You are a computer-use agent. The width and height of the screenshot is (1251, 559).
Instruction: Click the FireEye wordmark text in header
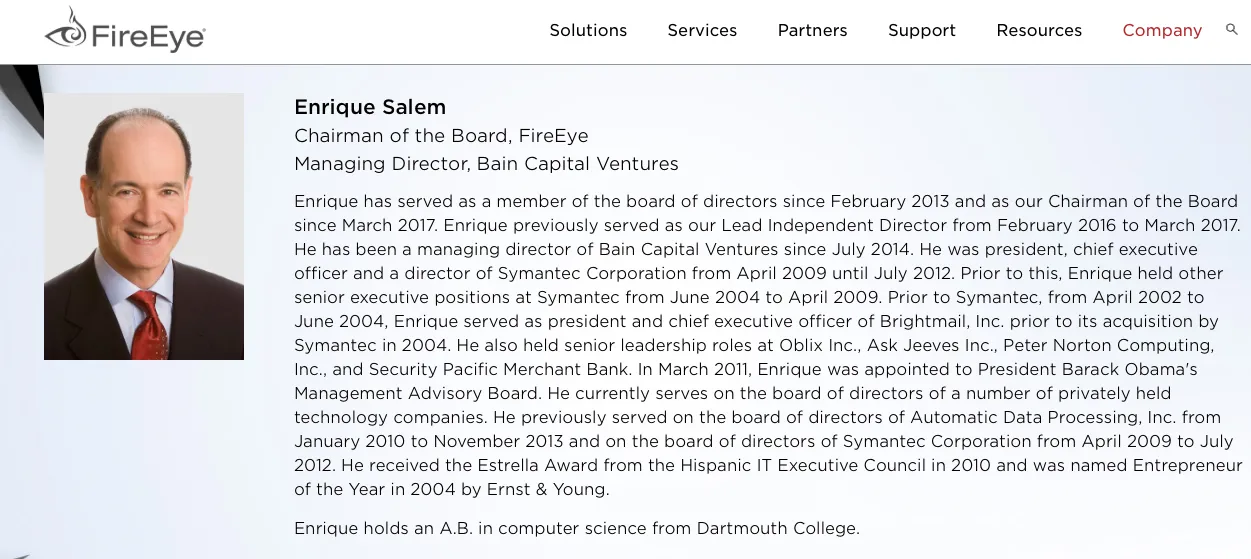[148, 37]
